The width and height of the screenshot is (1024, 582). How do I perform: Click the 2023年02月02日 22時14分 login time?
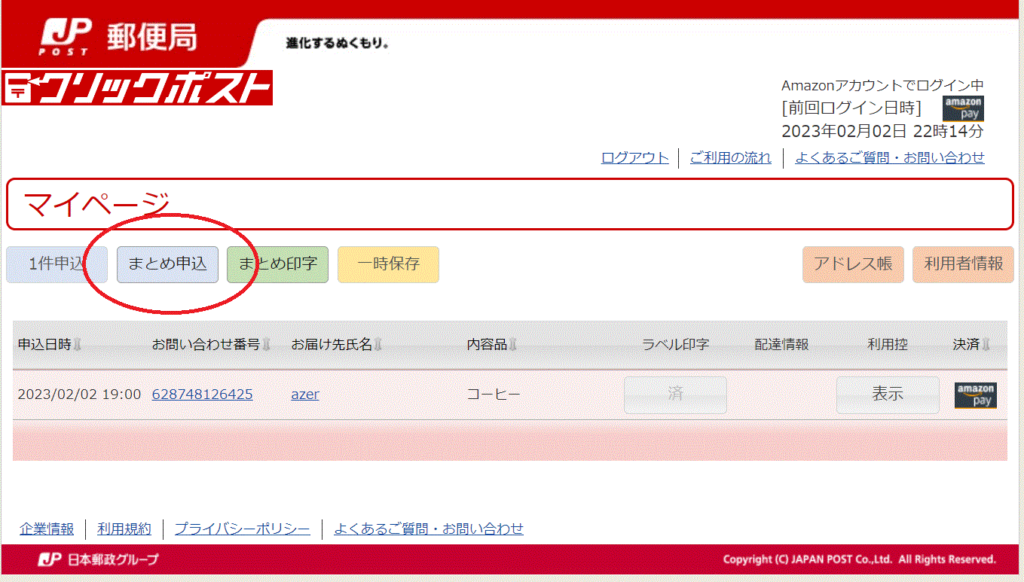[882, 131]
